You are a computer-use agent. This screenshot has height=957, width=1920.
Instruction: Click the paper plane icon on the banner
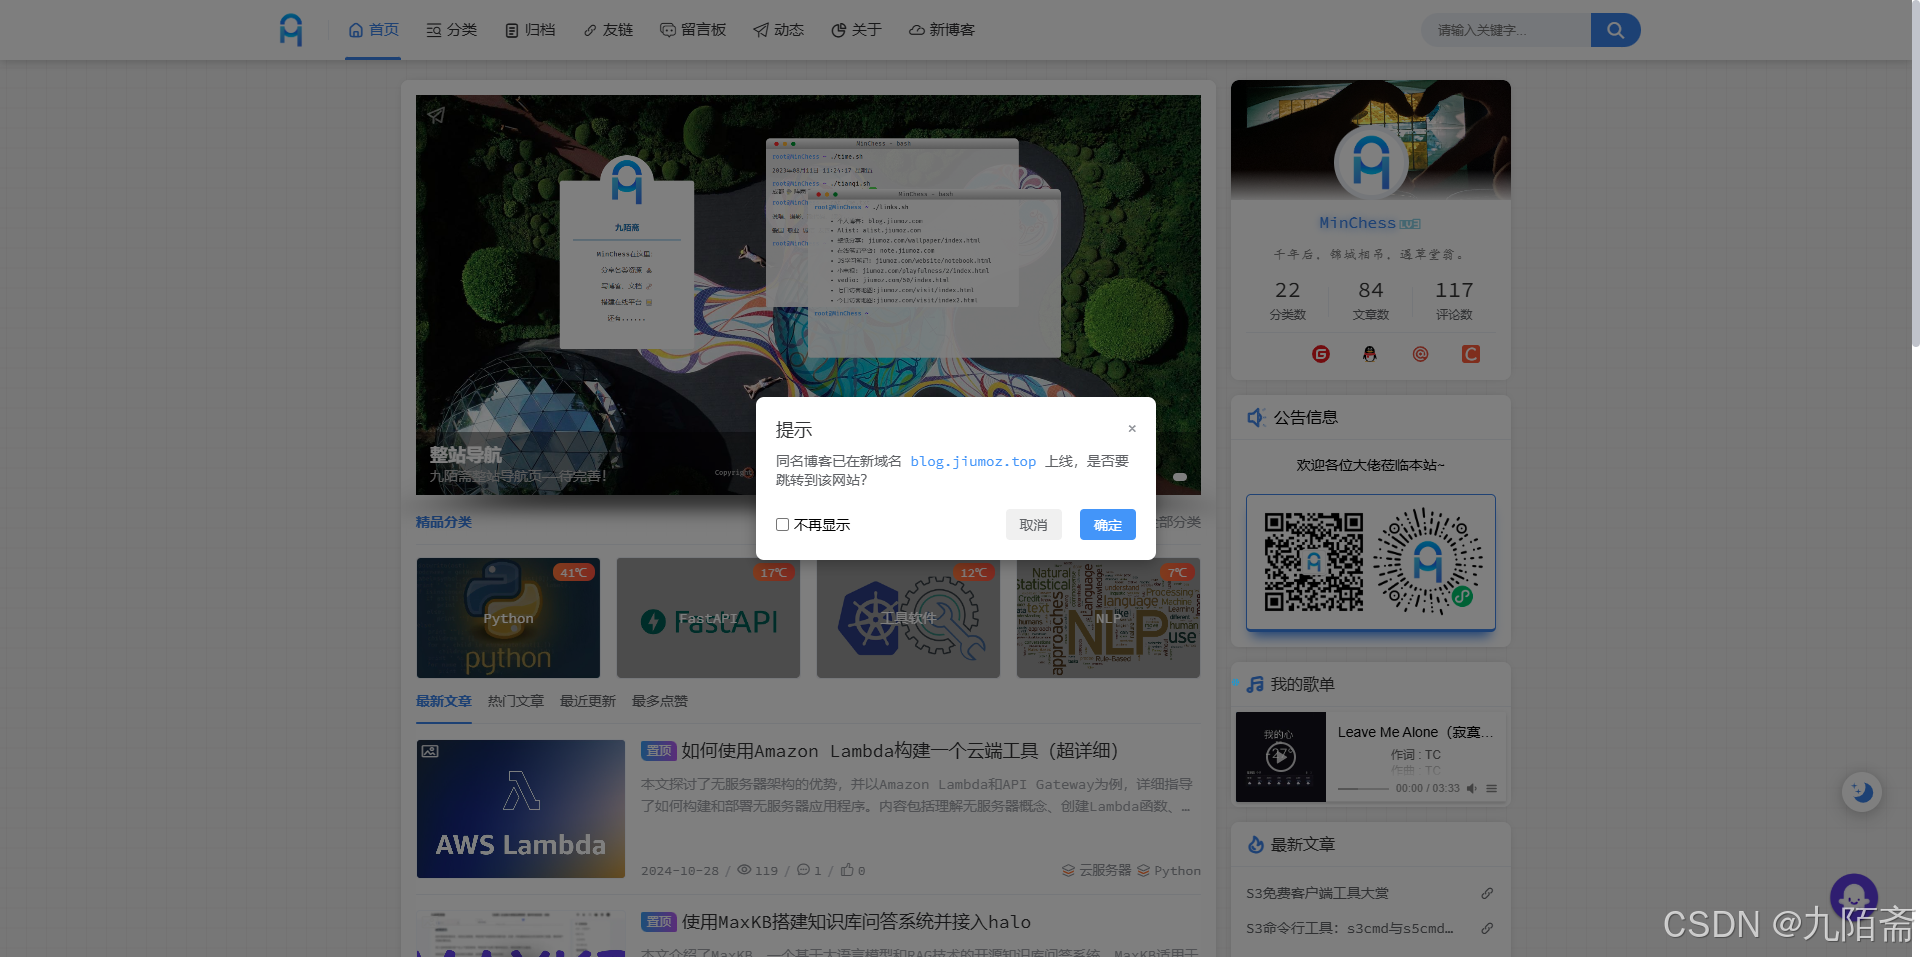click(x=436, y=115)
